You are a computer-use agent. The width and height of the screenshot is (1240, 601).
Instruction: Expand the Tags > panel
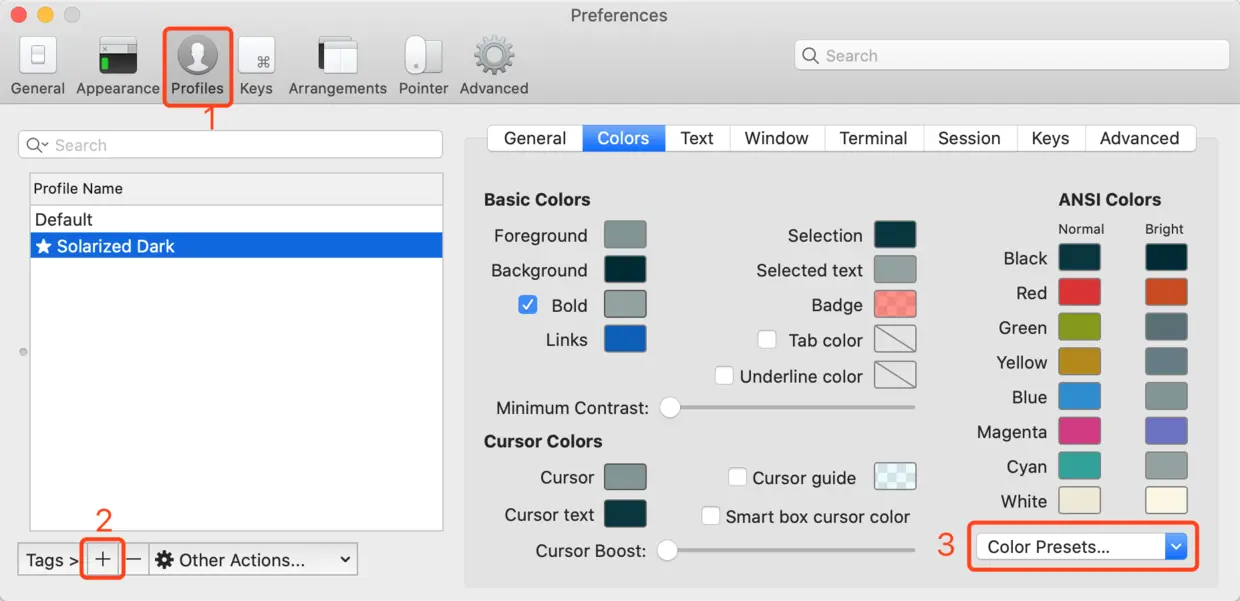pos(52,560)
